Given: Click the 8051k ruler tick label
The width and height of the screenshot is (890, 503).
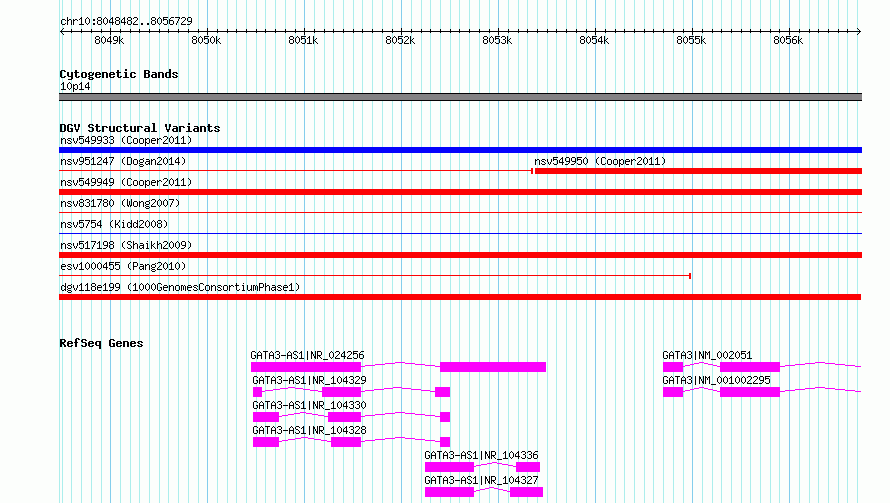Looking at the screenshot, I should [303, 40].
